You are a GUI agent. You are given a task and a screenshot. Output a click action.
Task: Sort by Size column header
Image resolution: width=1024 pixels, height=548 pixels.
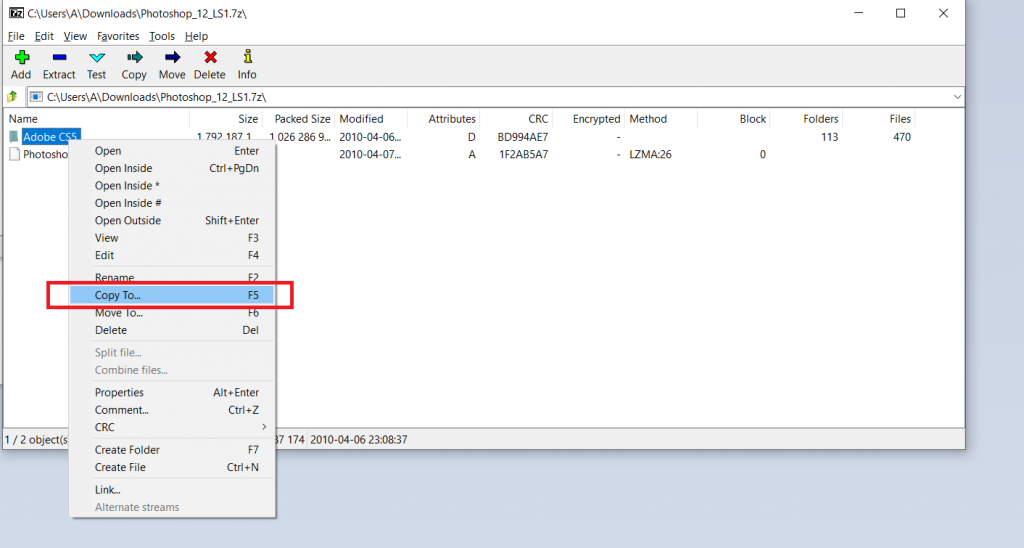point(226,119)
